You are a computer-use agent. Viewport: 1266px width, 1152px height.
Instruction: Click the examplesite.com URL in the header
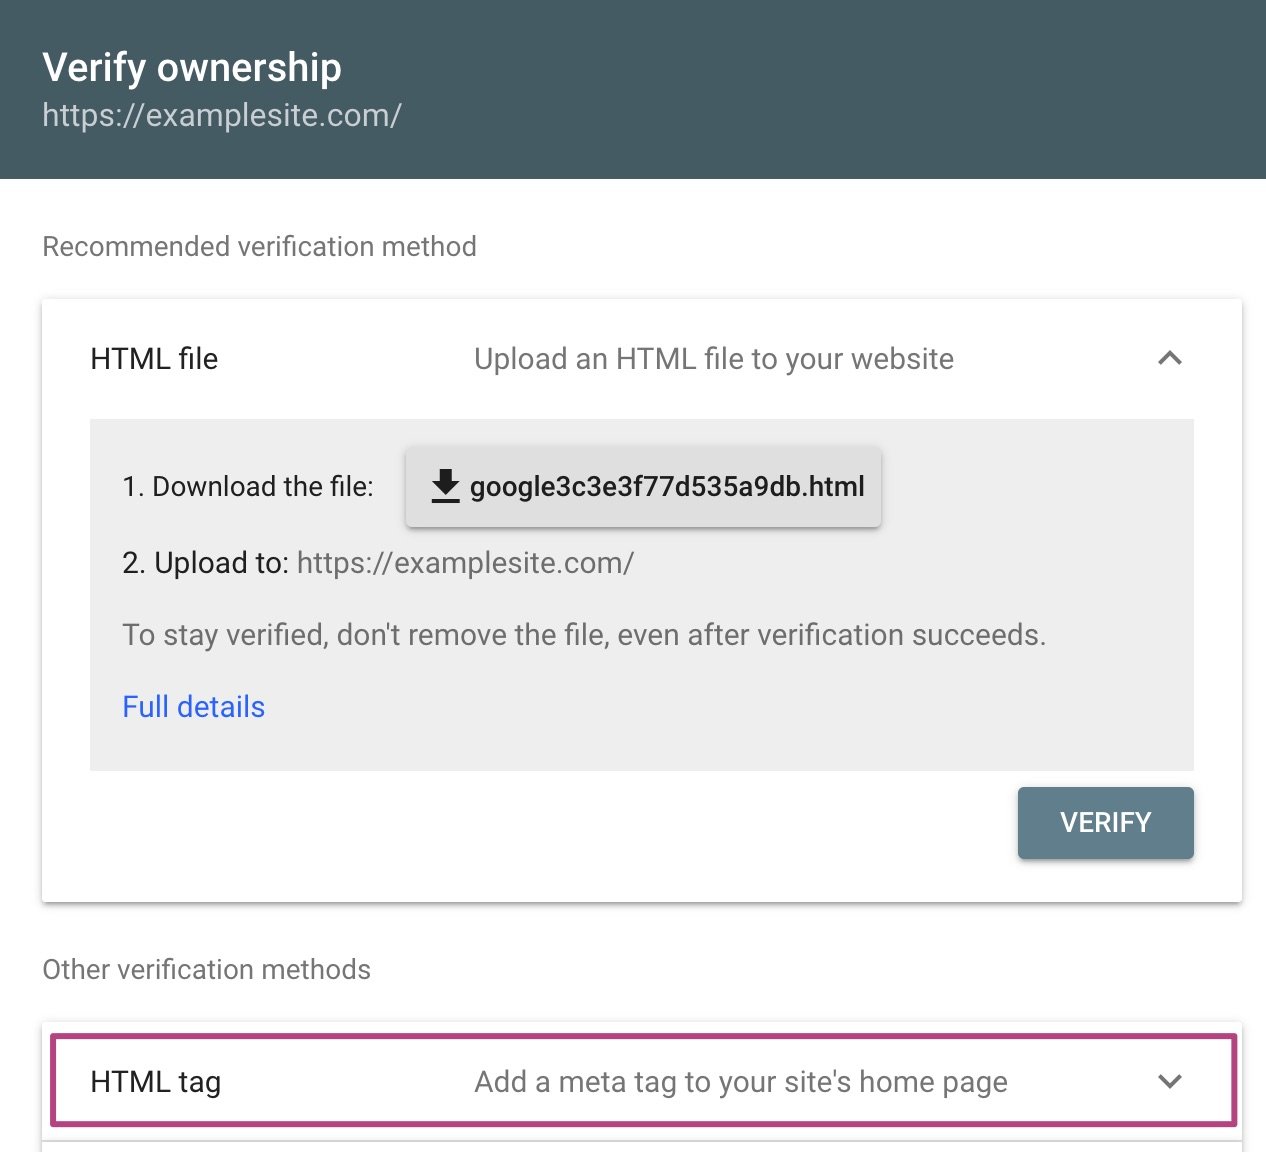pyautogui.click(x=221, y=116)
